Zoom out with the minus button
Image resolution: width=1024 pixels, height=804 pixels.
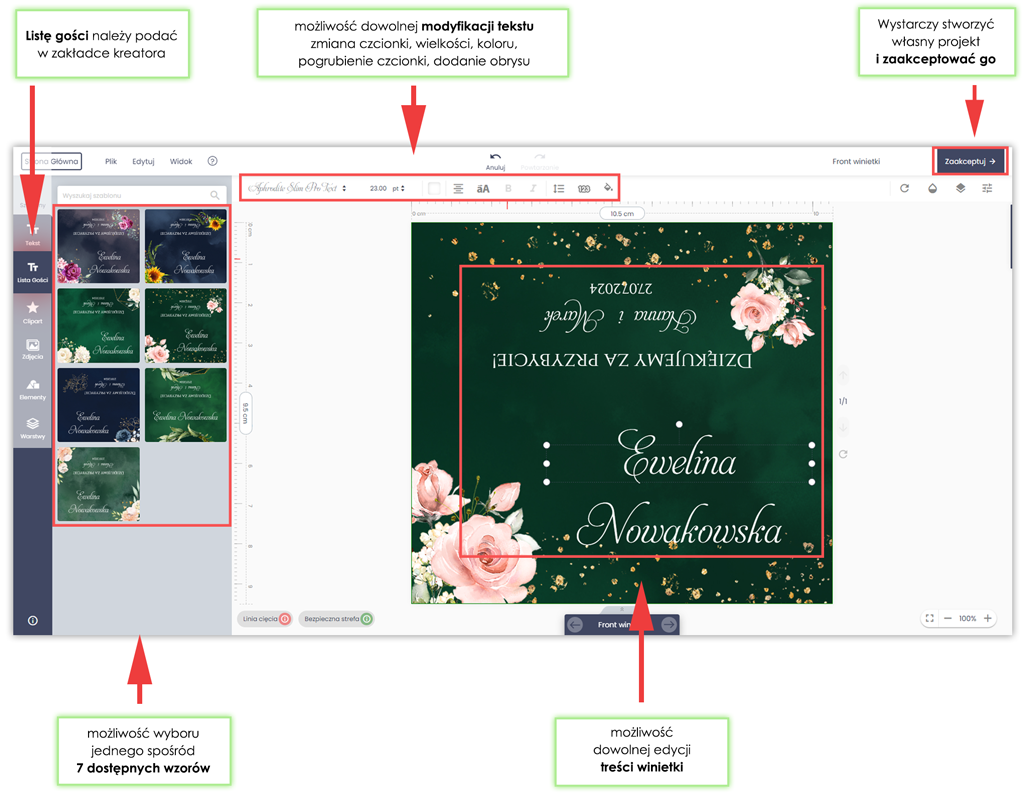pyautogui.click(x=948, y=618)
